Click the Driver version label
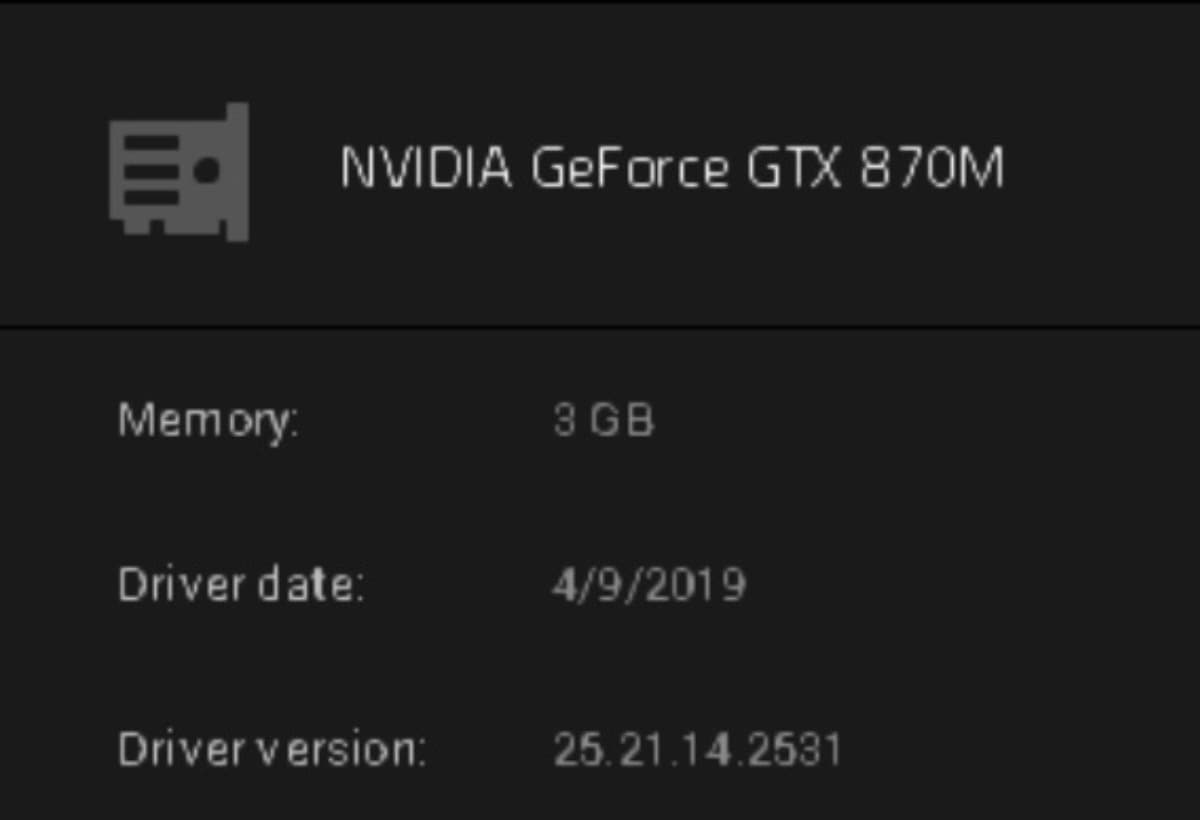 tap(271, 748)
